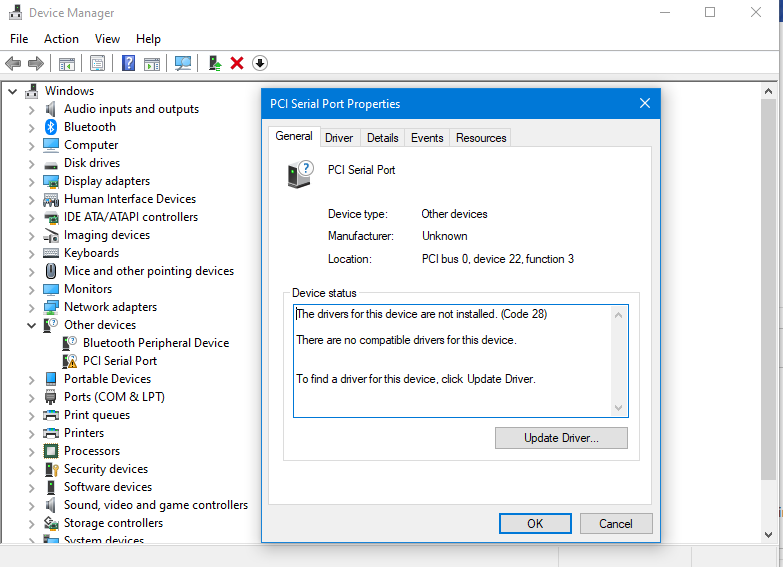Viewport: 783px width, 567px height.
Task: Expand the Computer category
Action: pyautogui.click(x=31, y=146)
